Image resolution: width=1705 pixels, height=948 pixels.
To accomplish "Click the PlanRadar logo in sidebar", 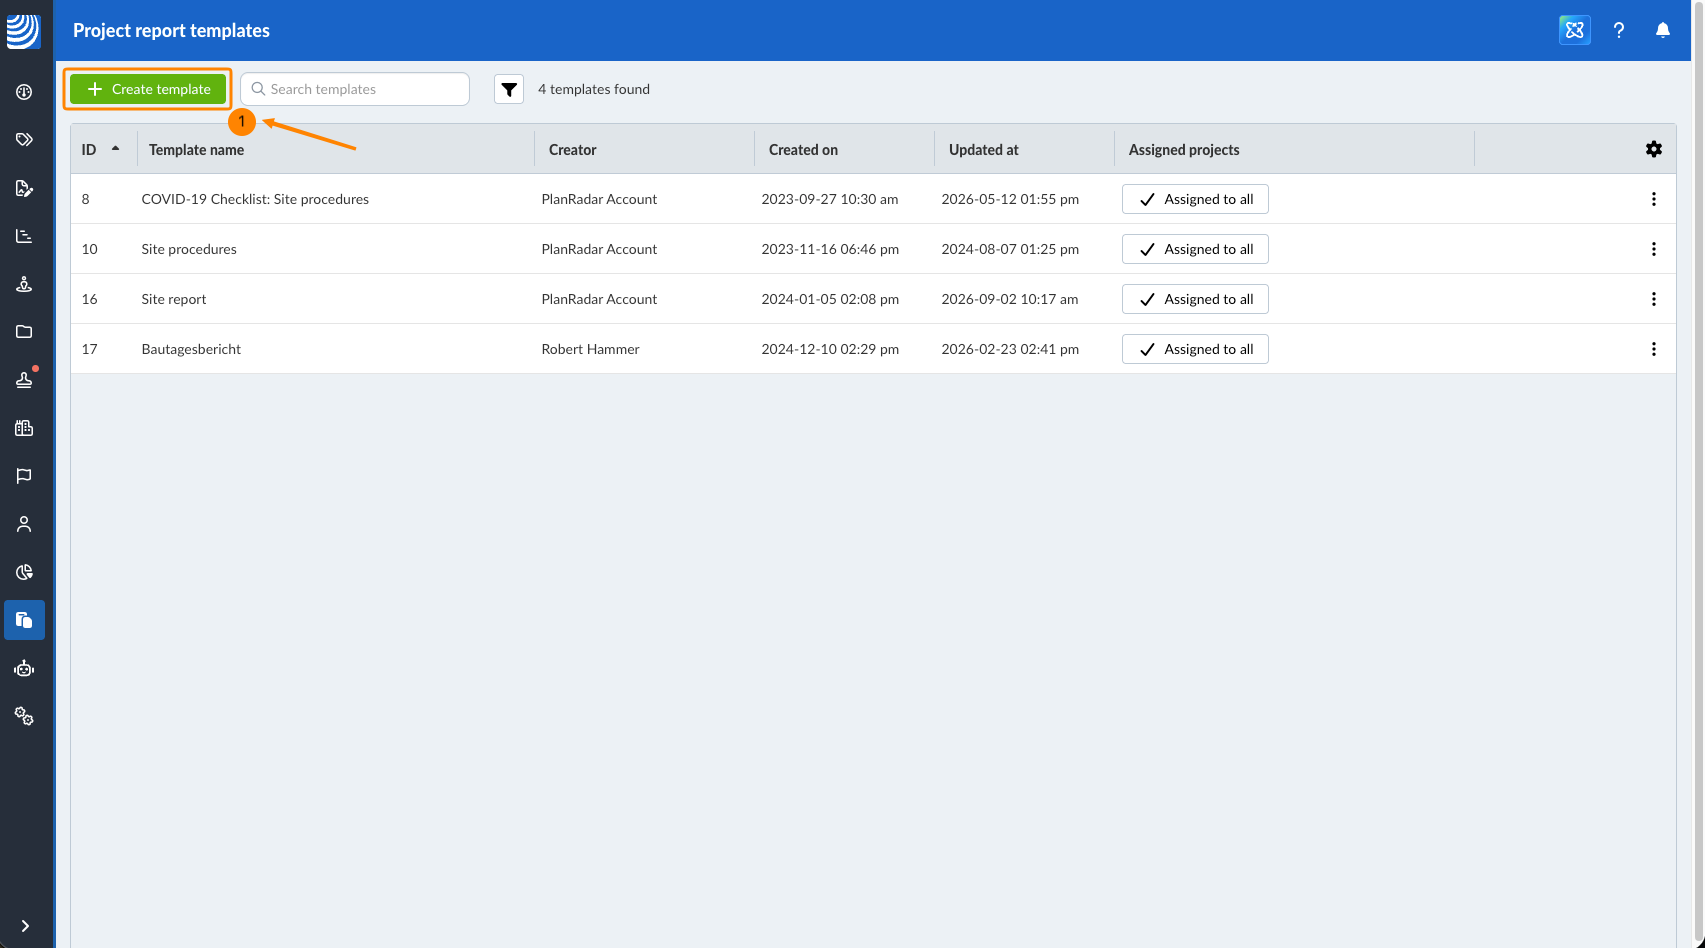I will point(23,31).
